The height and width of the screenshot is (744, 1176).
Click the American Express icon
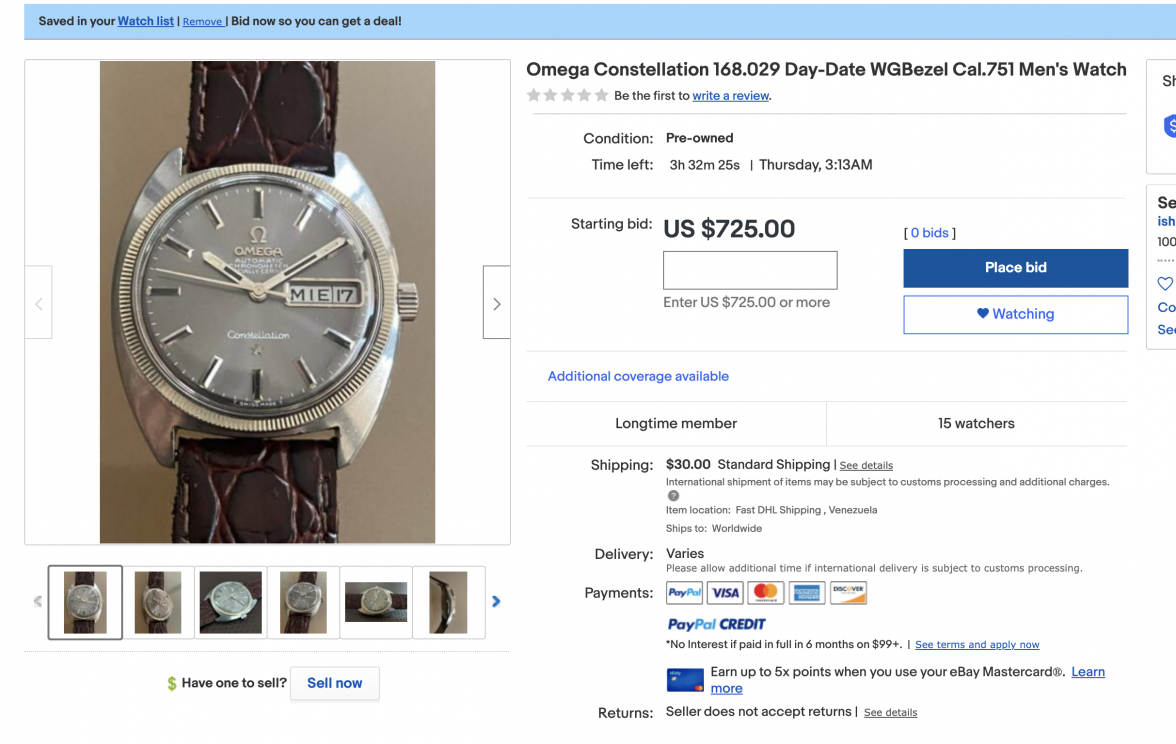click(x=806, y=593)
